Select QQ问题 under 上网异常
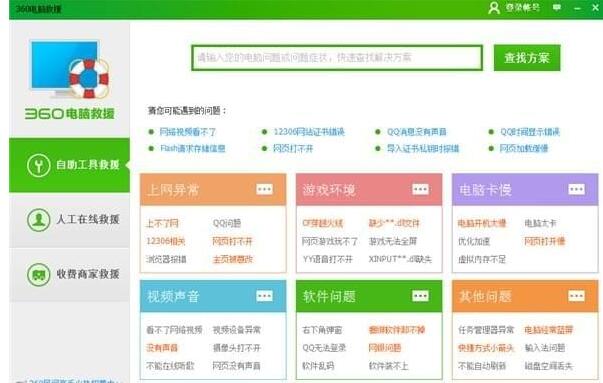Viewport: 603px width, 383px height. [227, 223]
